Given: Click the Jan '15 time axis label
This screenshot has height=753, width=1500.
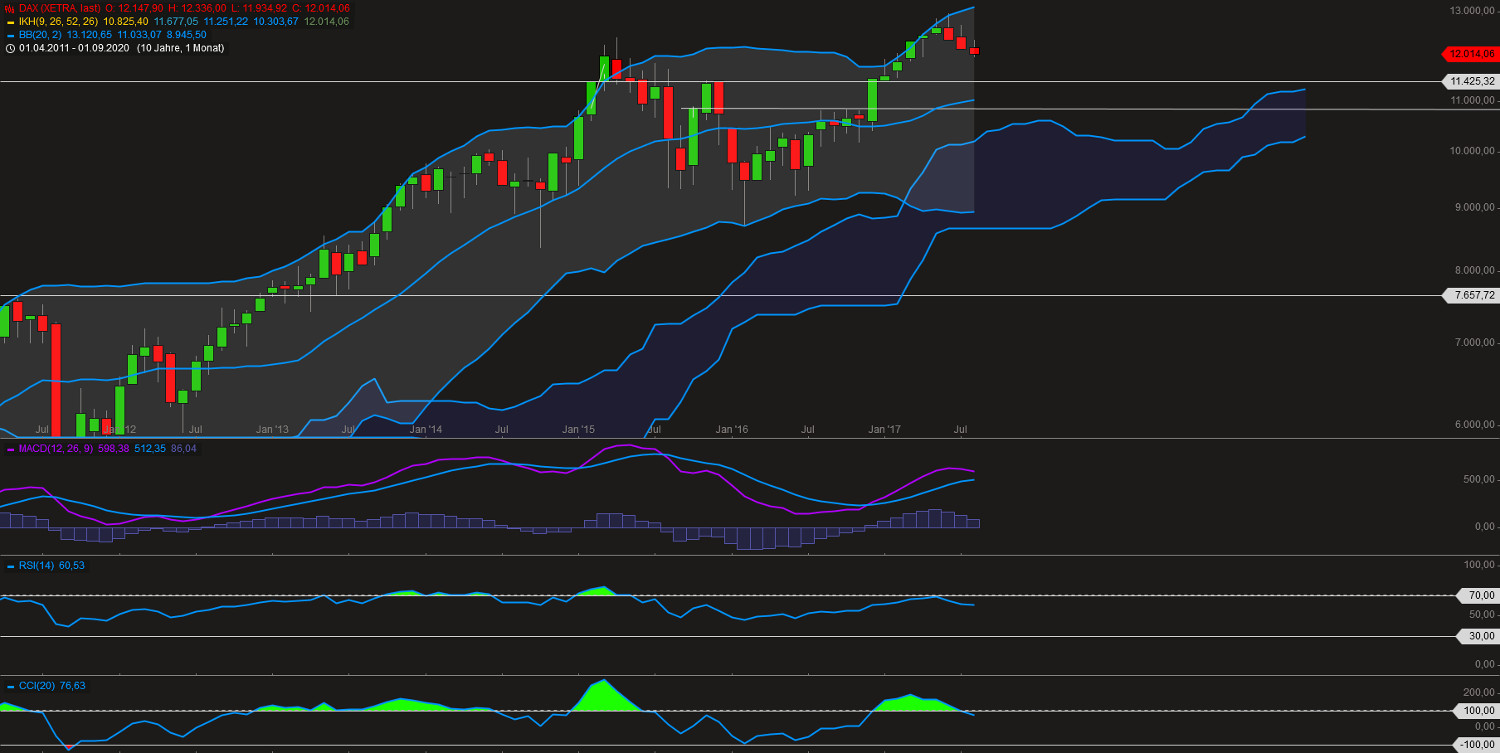Looking at the screenshot, I should 579,429.
